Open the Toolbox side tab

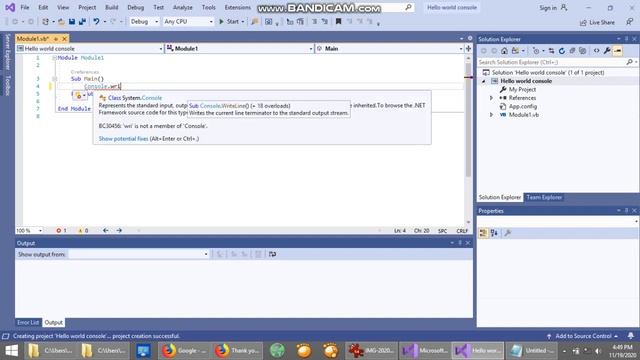[x=7, y=86]
